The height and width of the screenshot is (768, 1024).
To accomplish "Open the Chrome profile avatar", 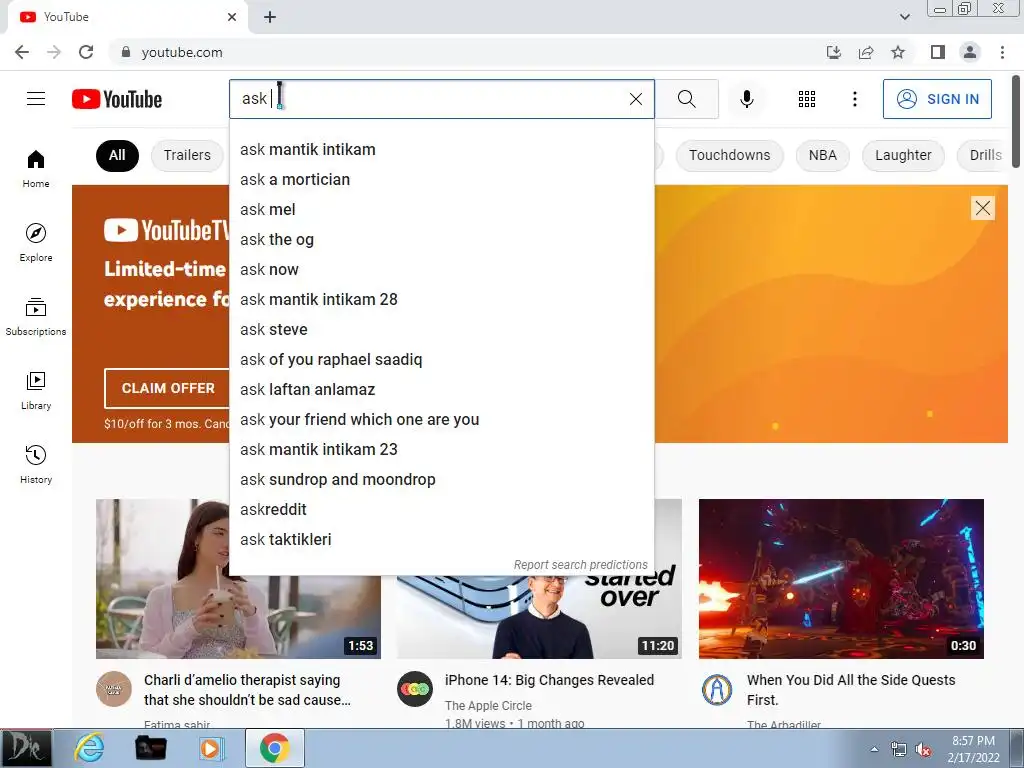I will click(970, 52).
